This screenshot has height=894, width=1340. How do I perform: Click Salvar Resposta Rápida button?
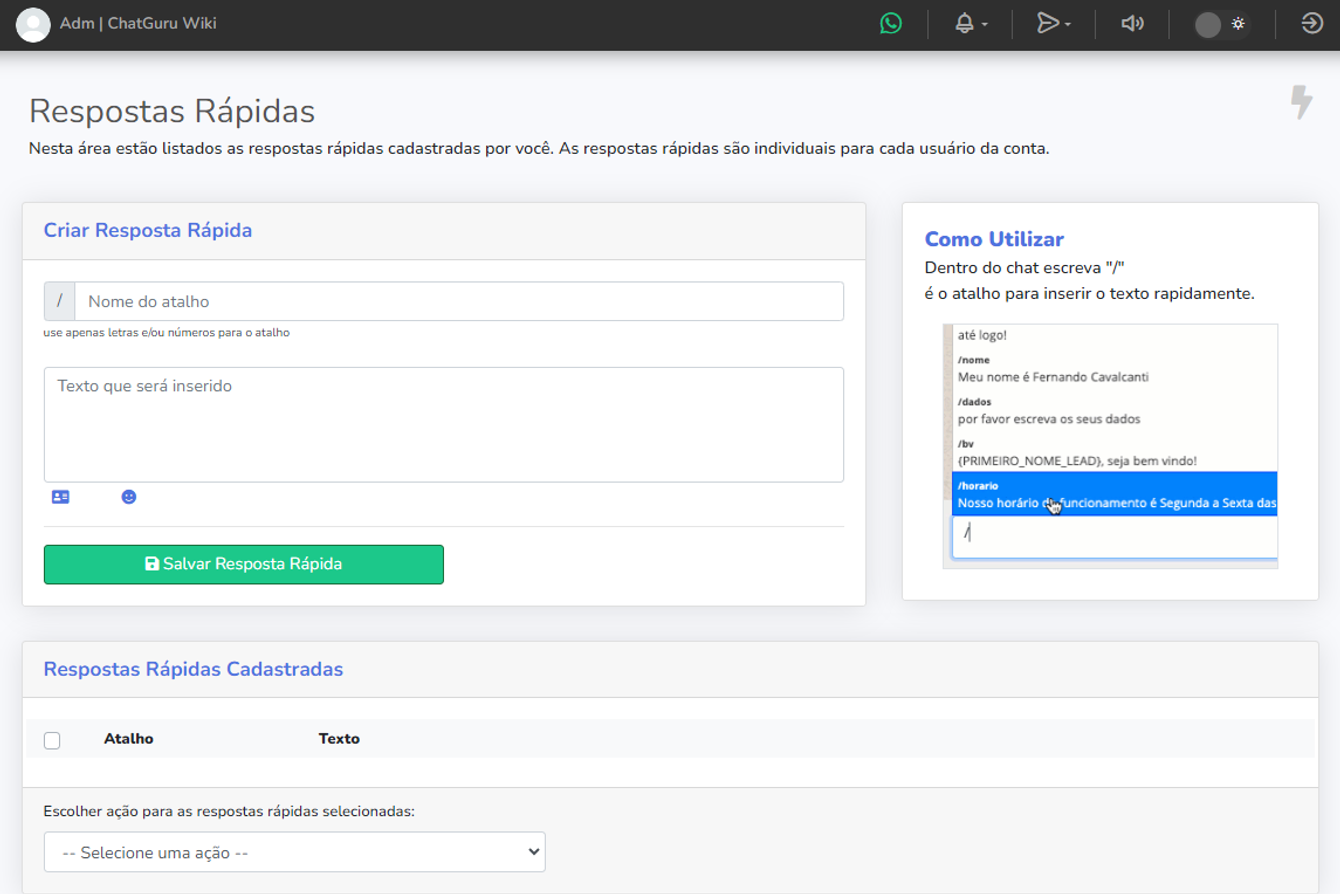(244, 564)
